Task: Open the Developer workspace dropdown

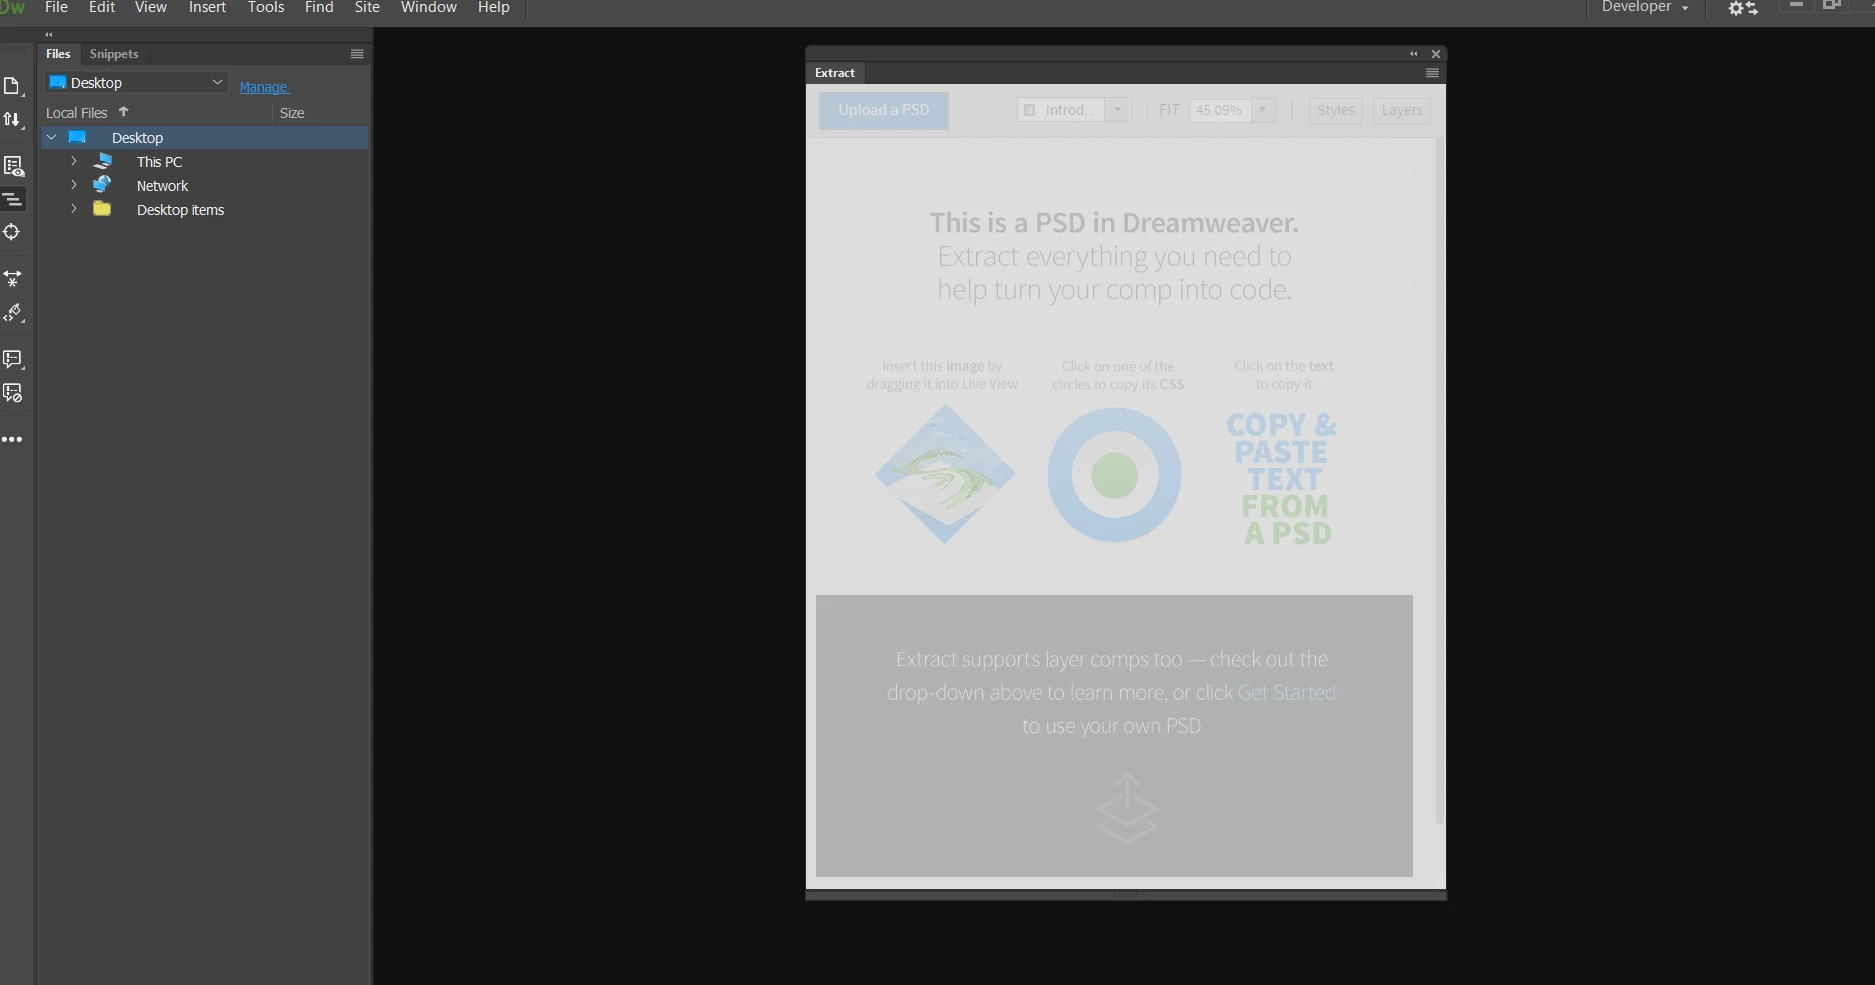Action: [x=1644, y=8]
